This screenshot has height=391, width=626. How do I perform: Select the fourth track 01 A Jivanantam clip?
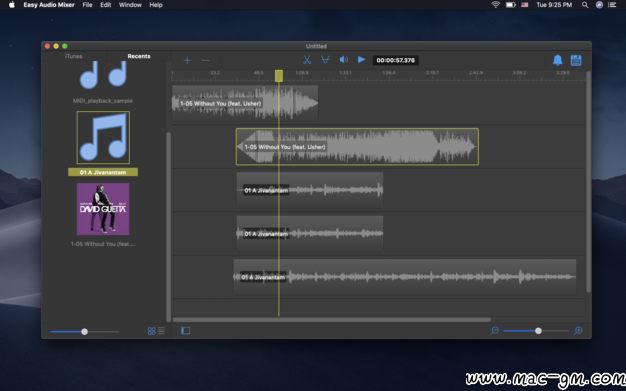coord(310,233)
